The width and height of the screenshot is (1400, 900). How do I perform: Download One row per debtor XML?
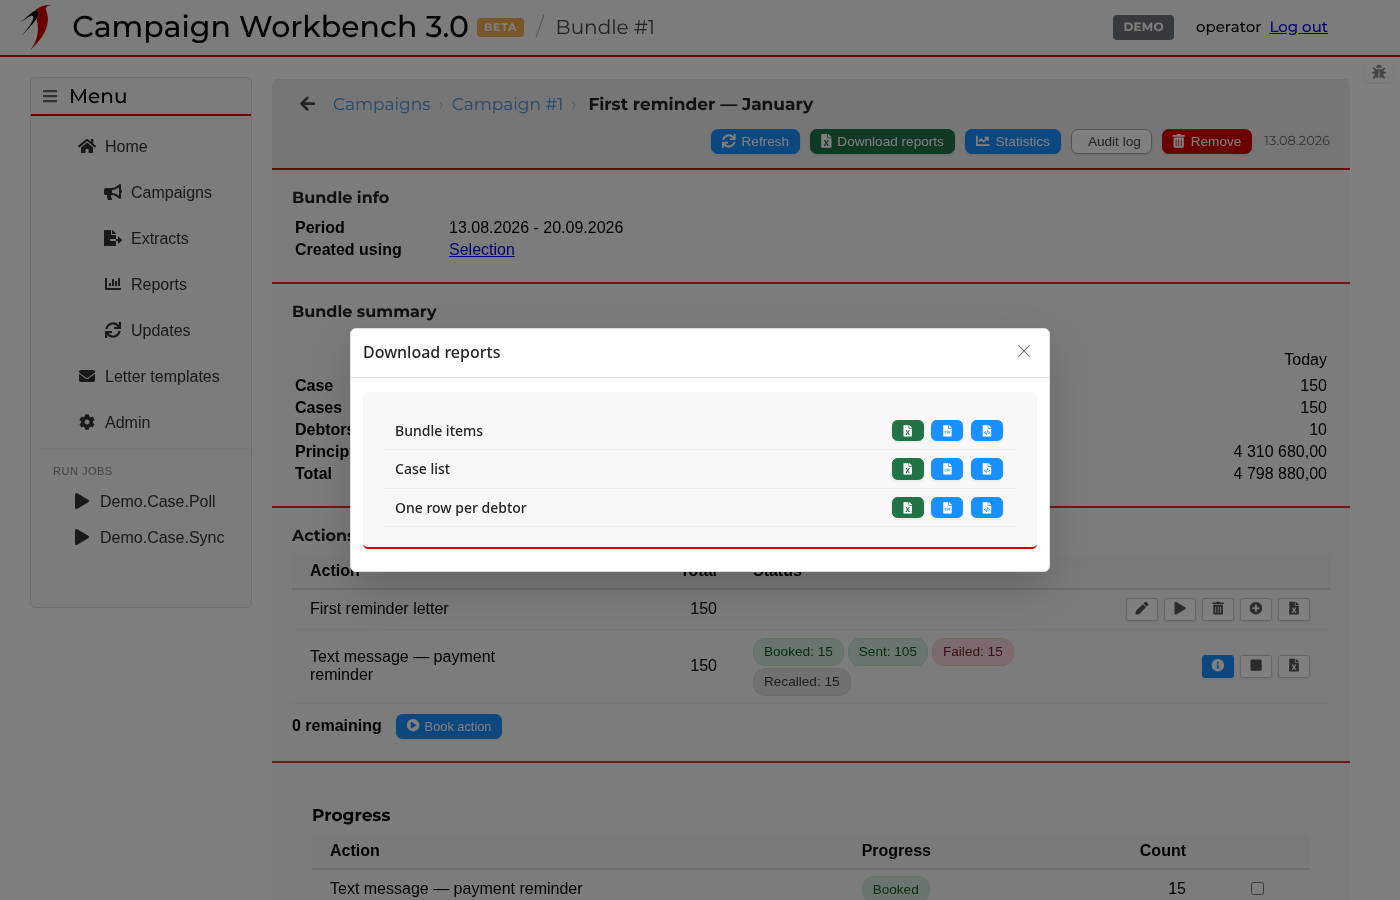[986, 508]
